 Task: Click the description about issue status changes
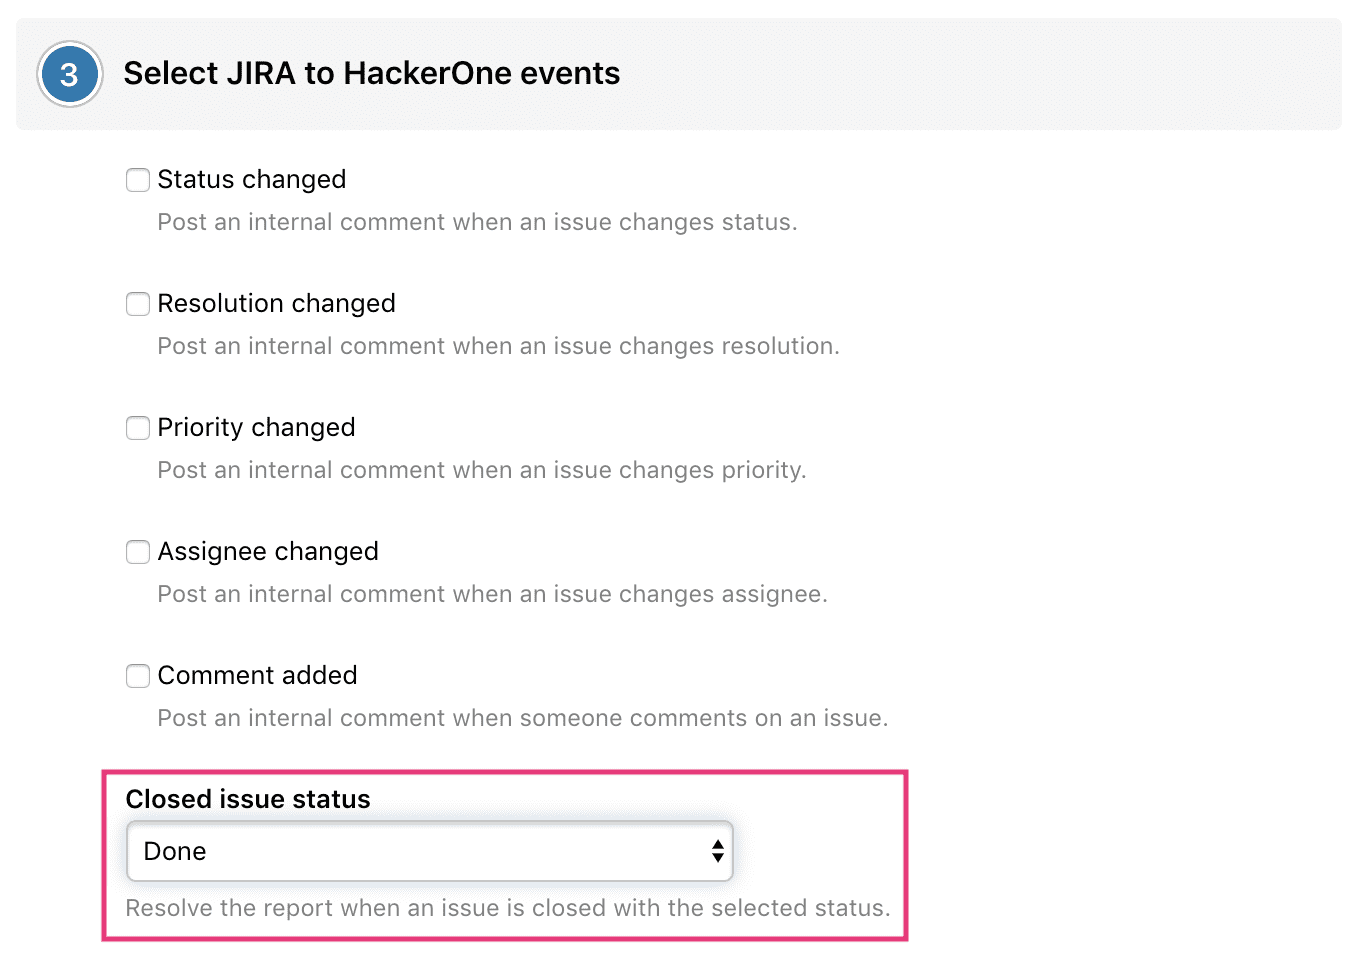coord(477,222)
